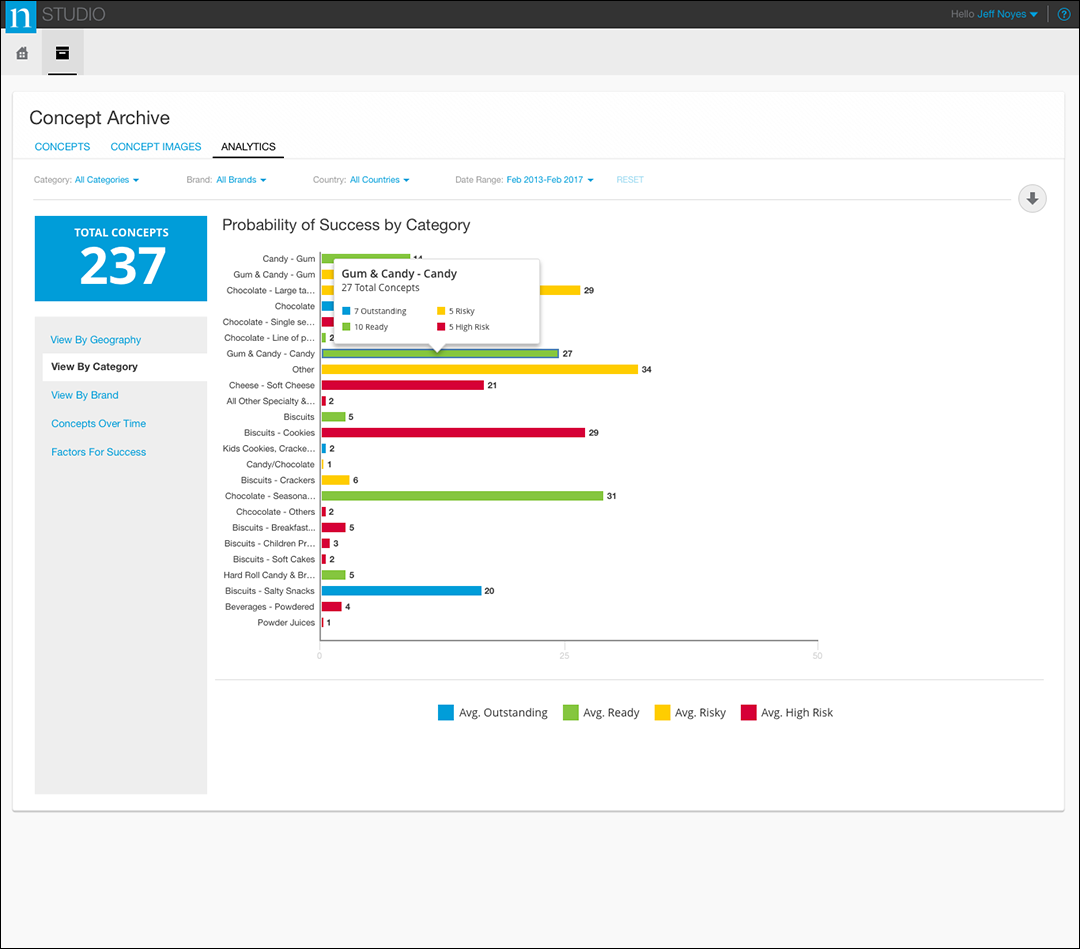Toggle Avg. Risky legend swatch
Screen dimensions: 1080x949
tap(662, 713)
